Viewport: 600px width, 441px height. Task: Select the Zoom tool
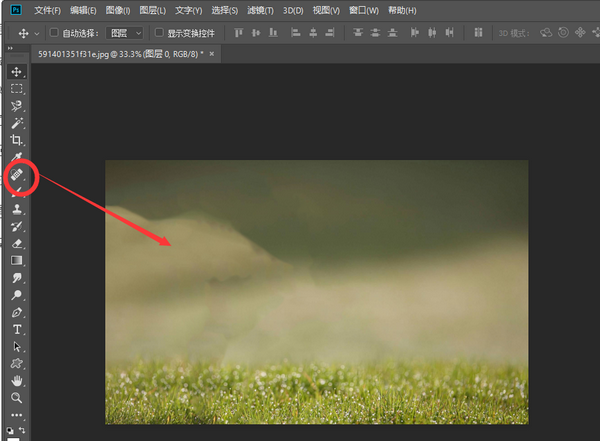(17, 397)
